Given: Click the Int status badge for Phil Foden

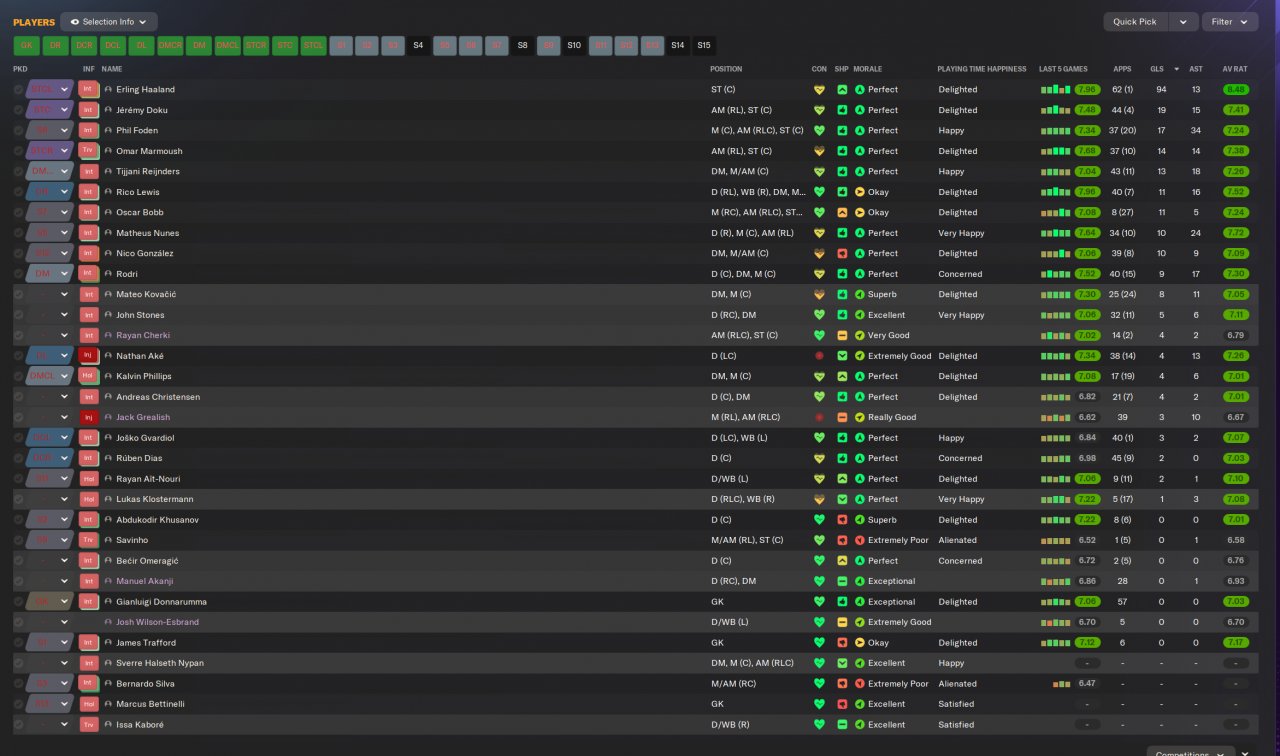Looking at the screenshot, I should coord(88,130).
